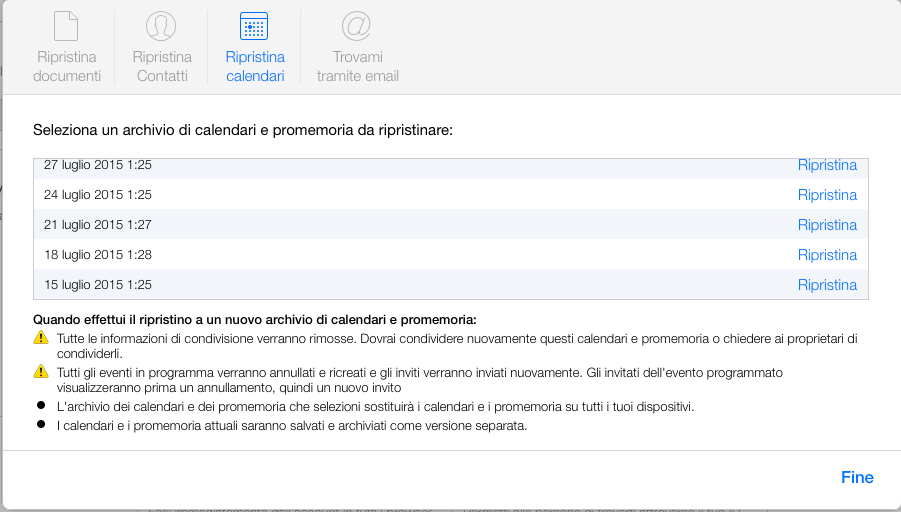Image resolution: width=901 pixels, height=512 pixels.
Task: Select the Ripristina calendari tab label
Action: pos(255,66)
